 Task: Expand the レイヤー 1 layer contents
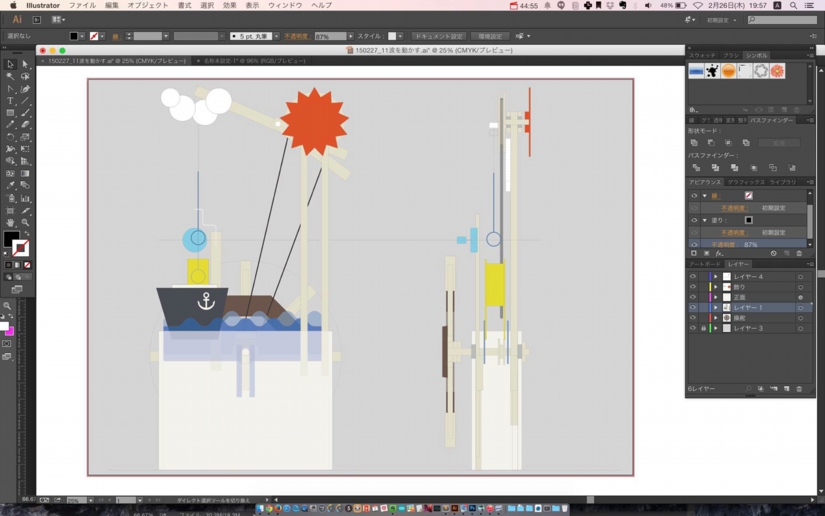[716, 308]
